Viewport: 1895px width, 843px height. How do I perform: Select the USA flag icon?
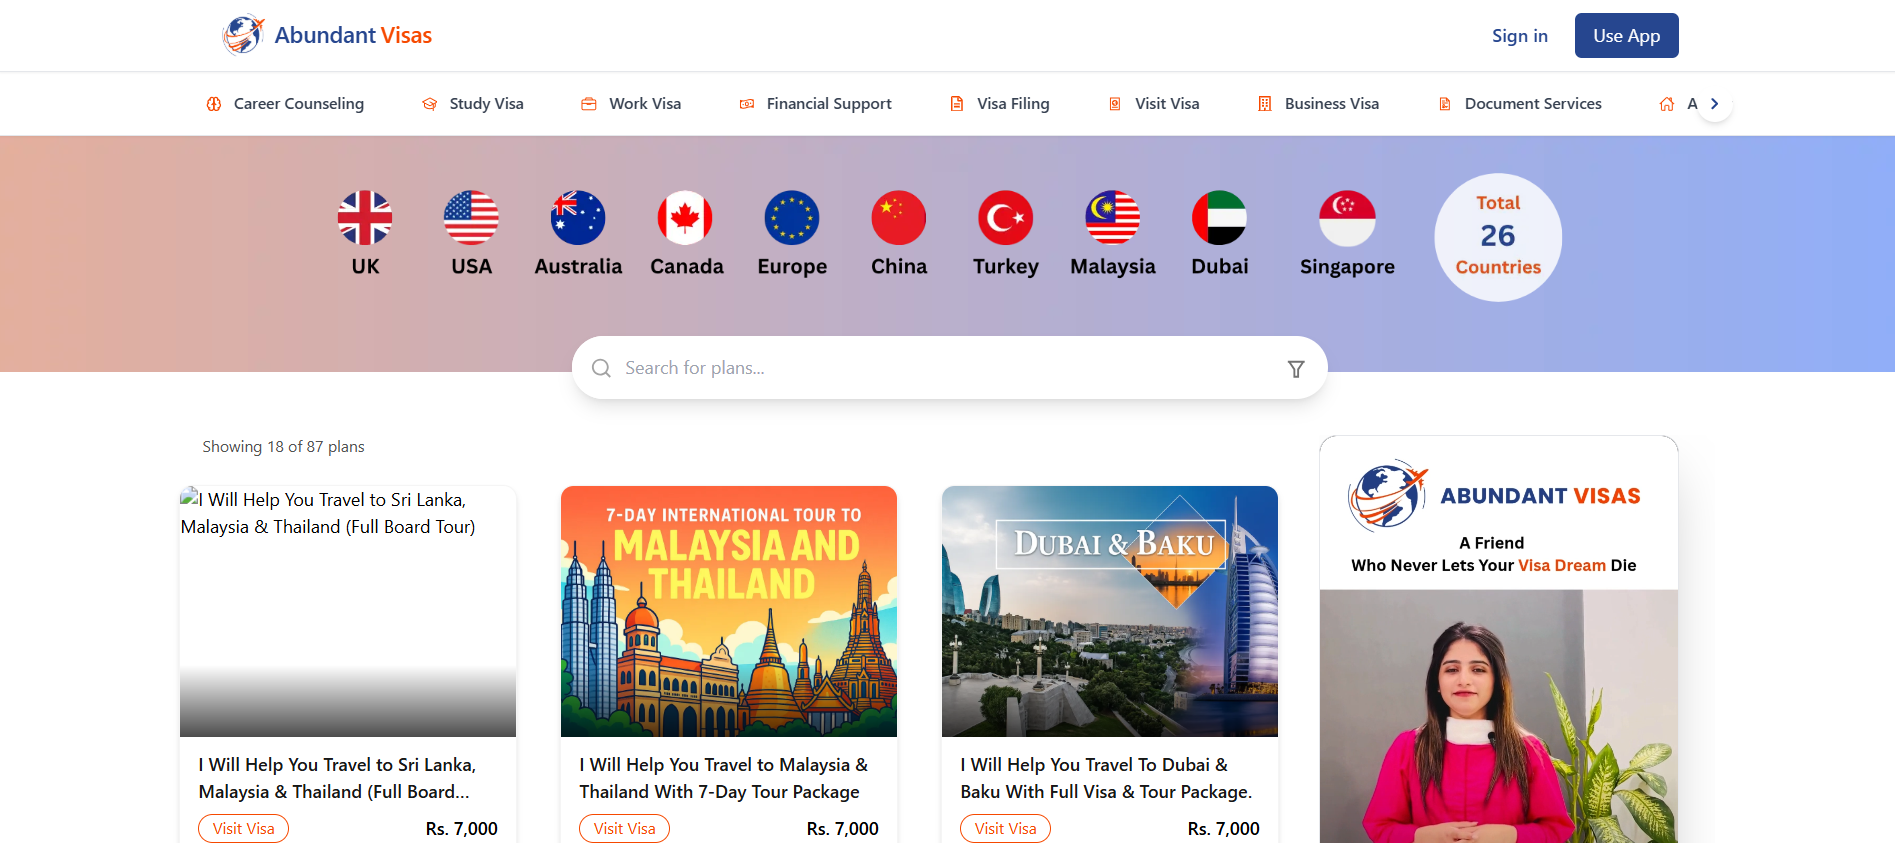coord(471,218)
